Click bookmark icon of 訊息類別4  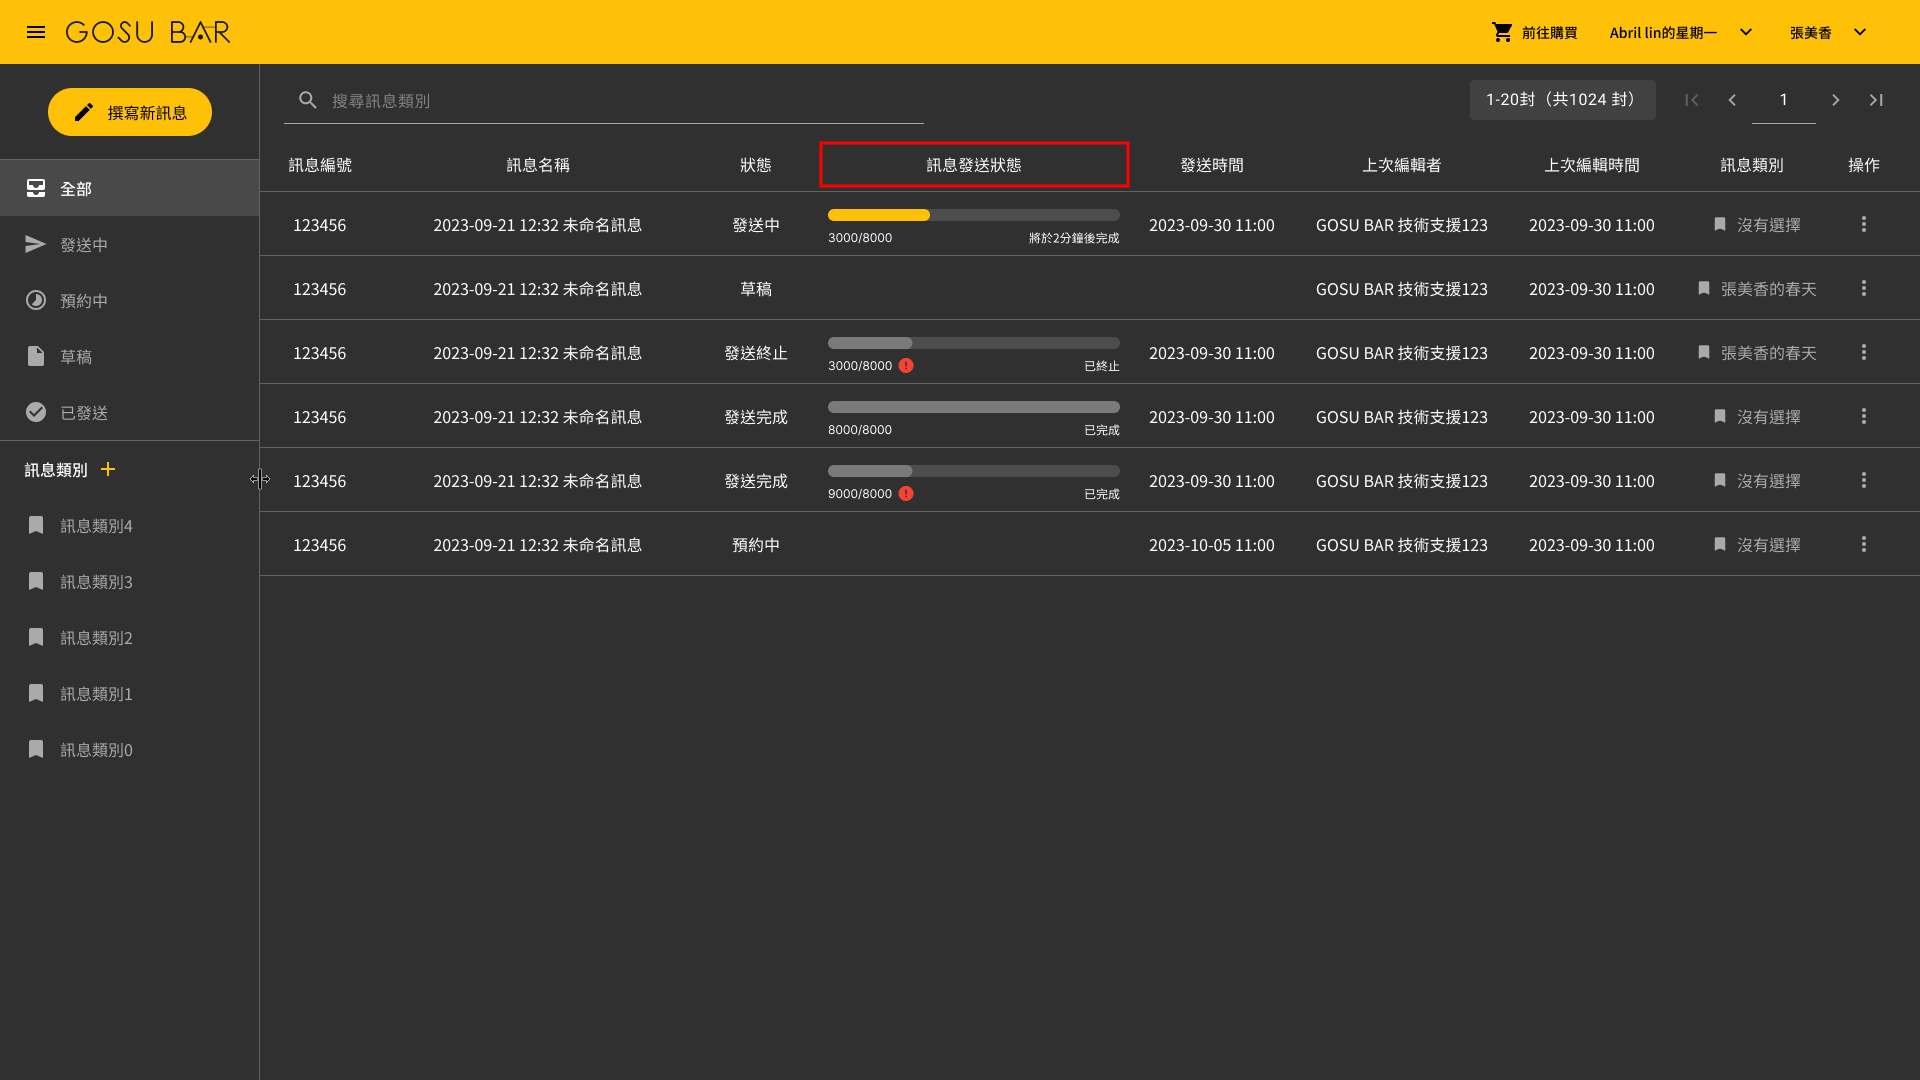tap(36, 525)
